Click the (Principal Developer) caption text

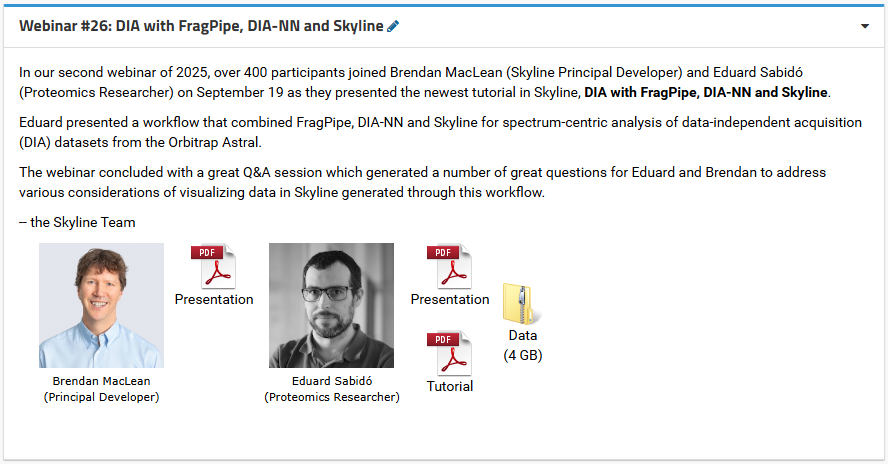tap(101, 397)
